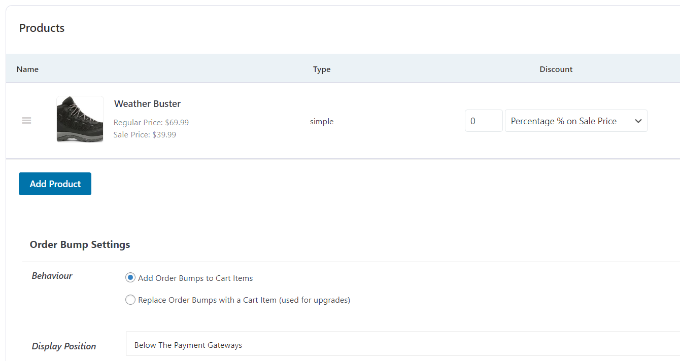Click the Sale Price $39.99 text
The image size is (680, 361).
[145, 135]
